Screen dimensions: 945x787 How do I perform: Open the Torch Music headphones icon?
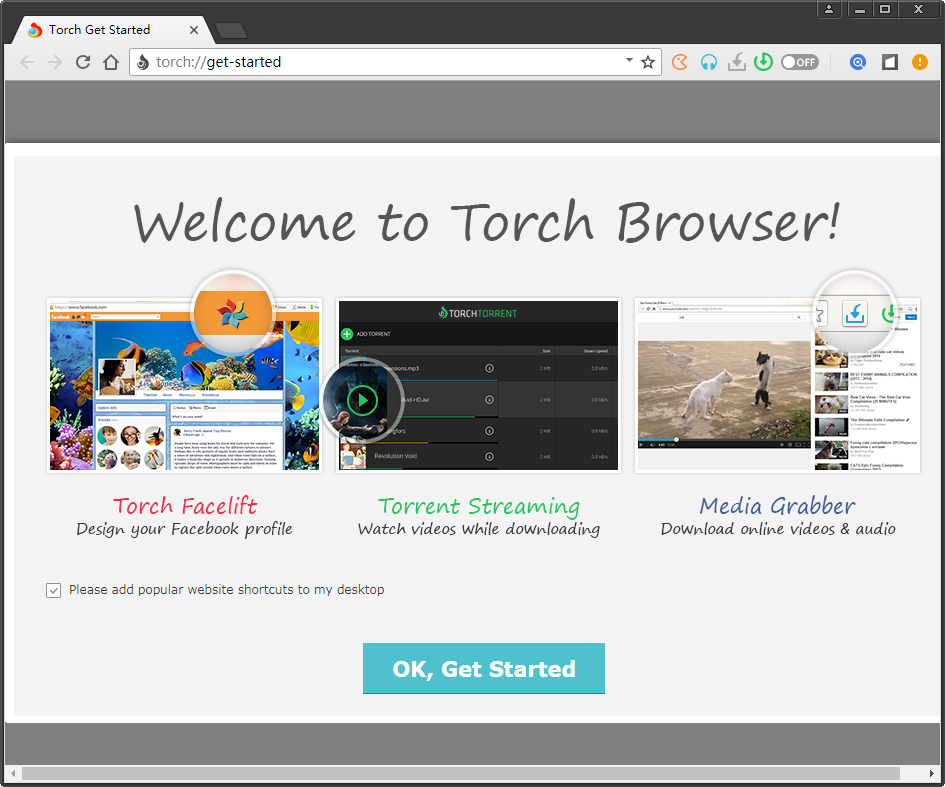point(708,62)
